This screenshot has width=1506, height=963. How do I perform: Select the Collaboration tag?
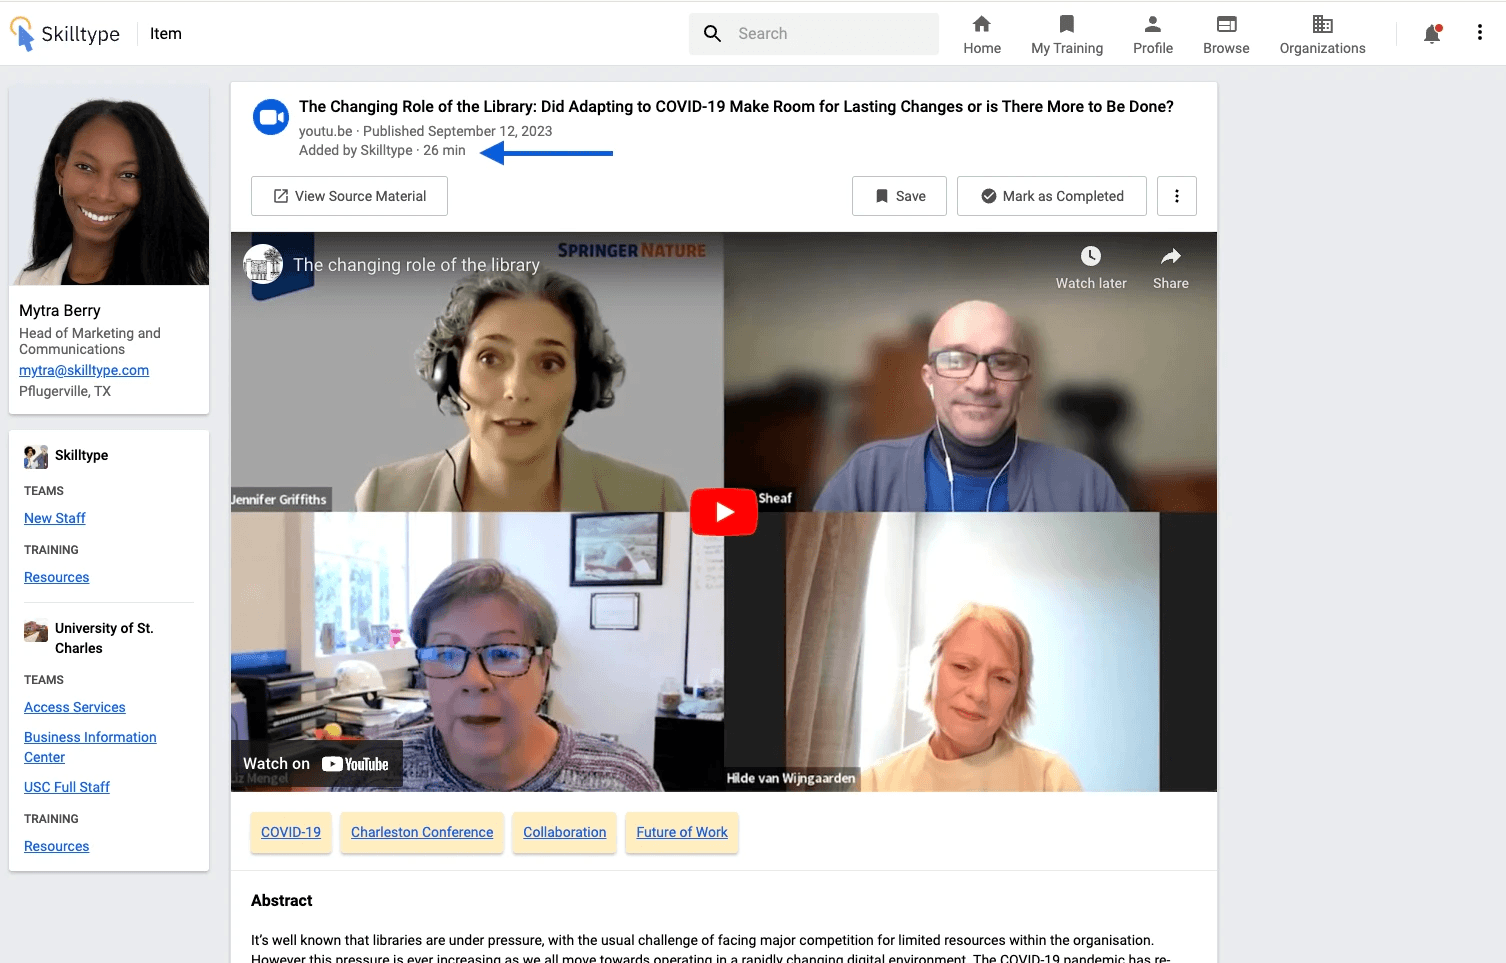pos(565,833)
